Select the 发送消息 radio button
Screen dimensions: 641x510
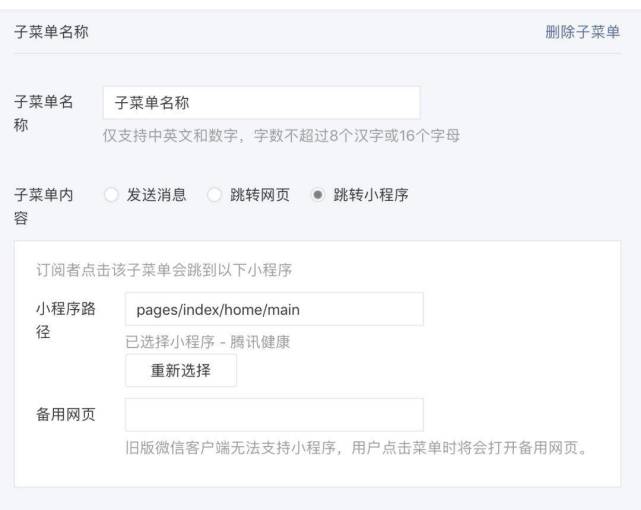111,195
